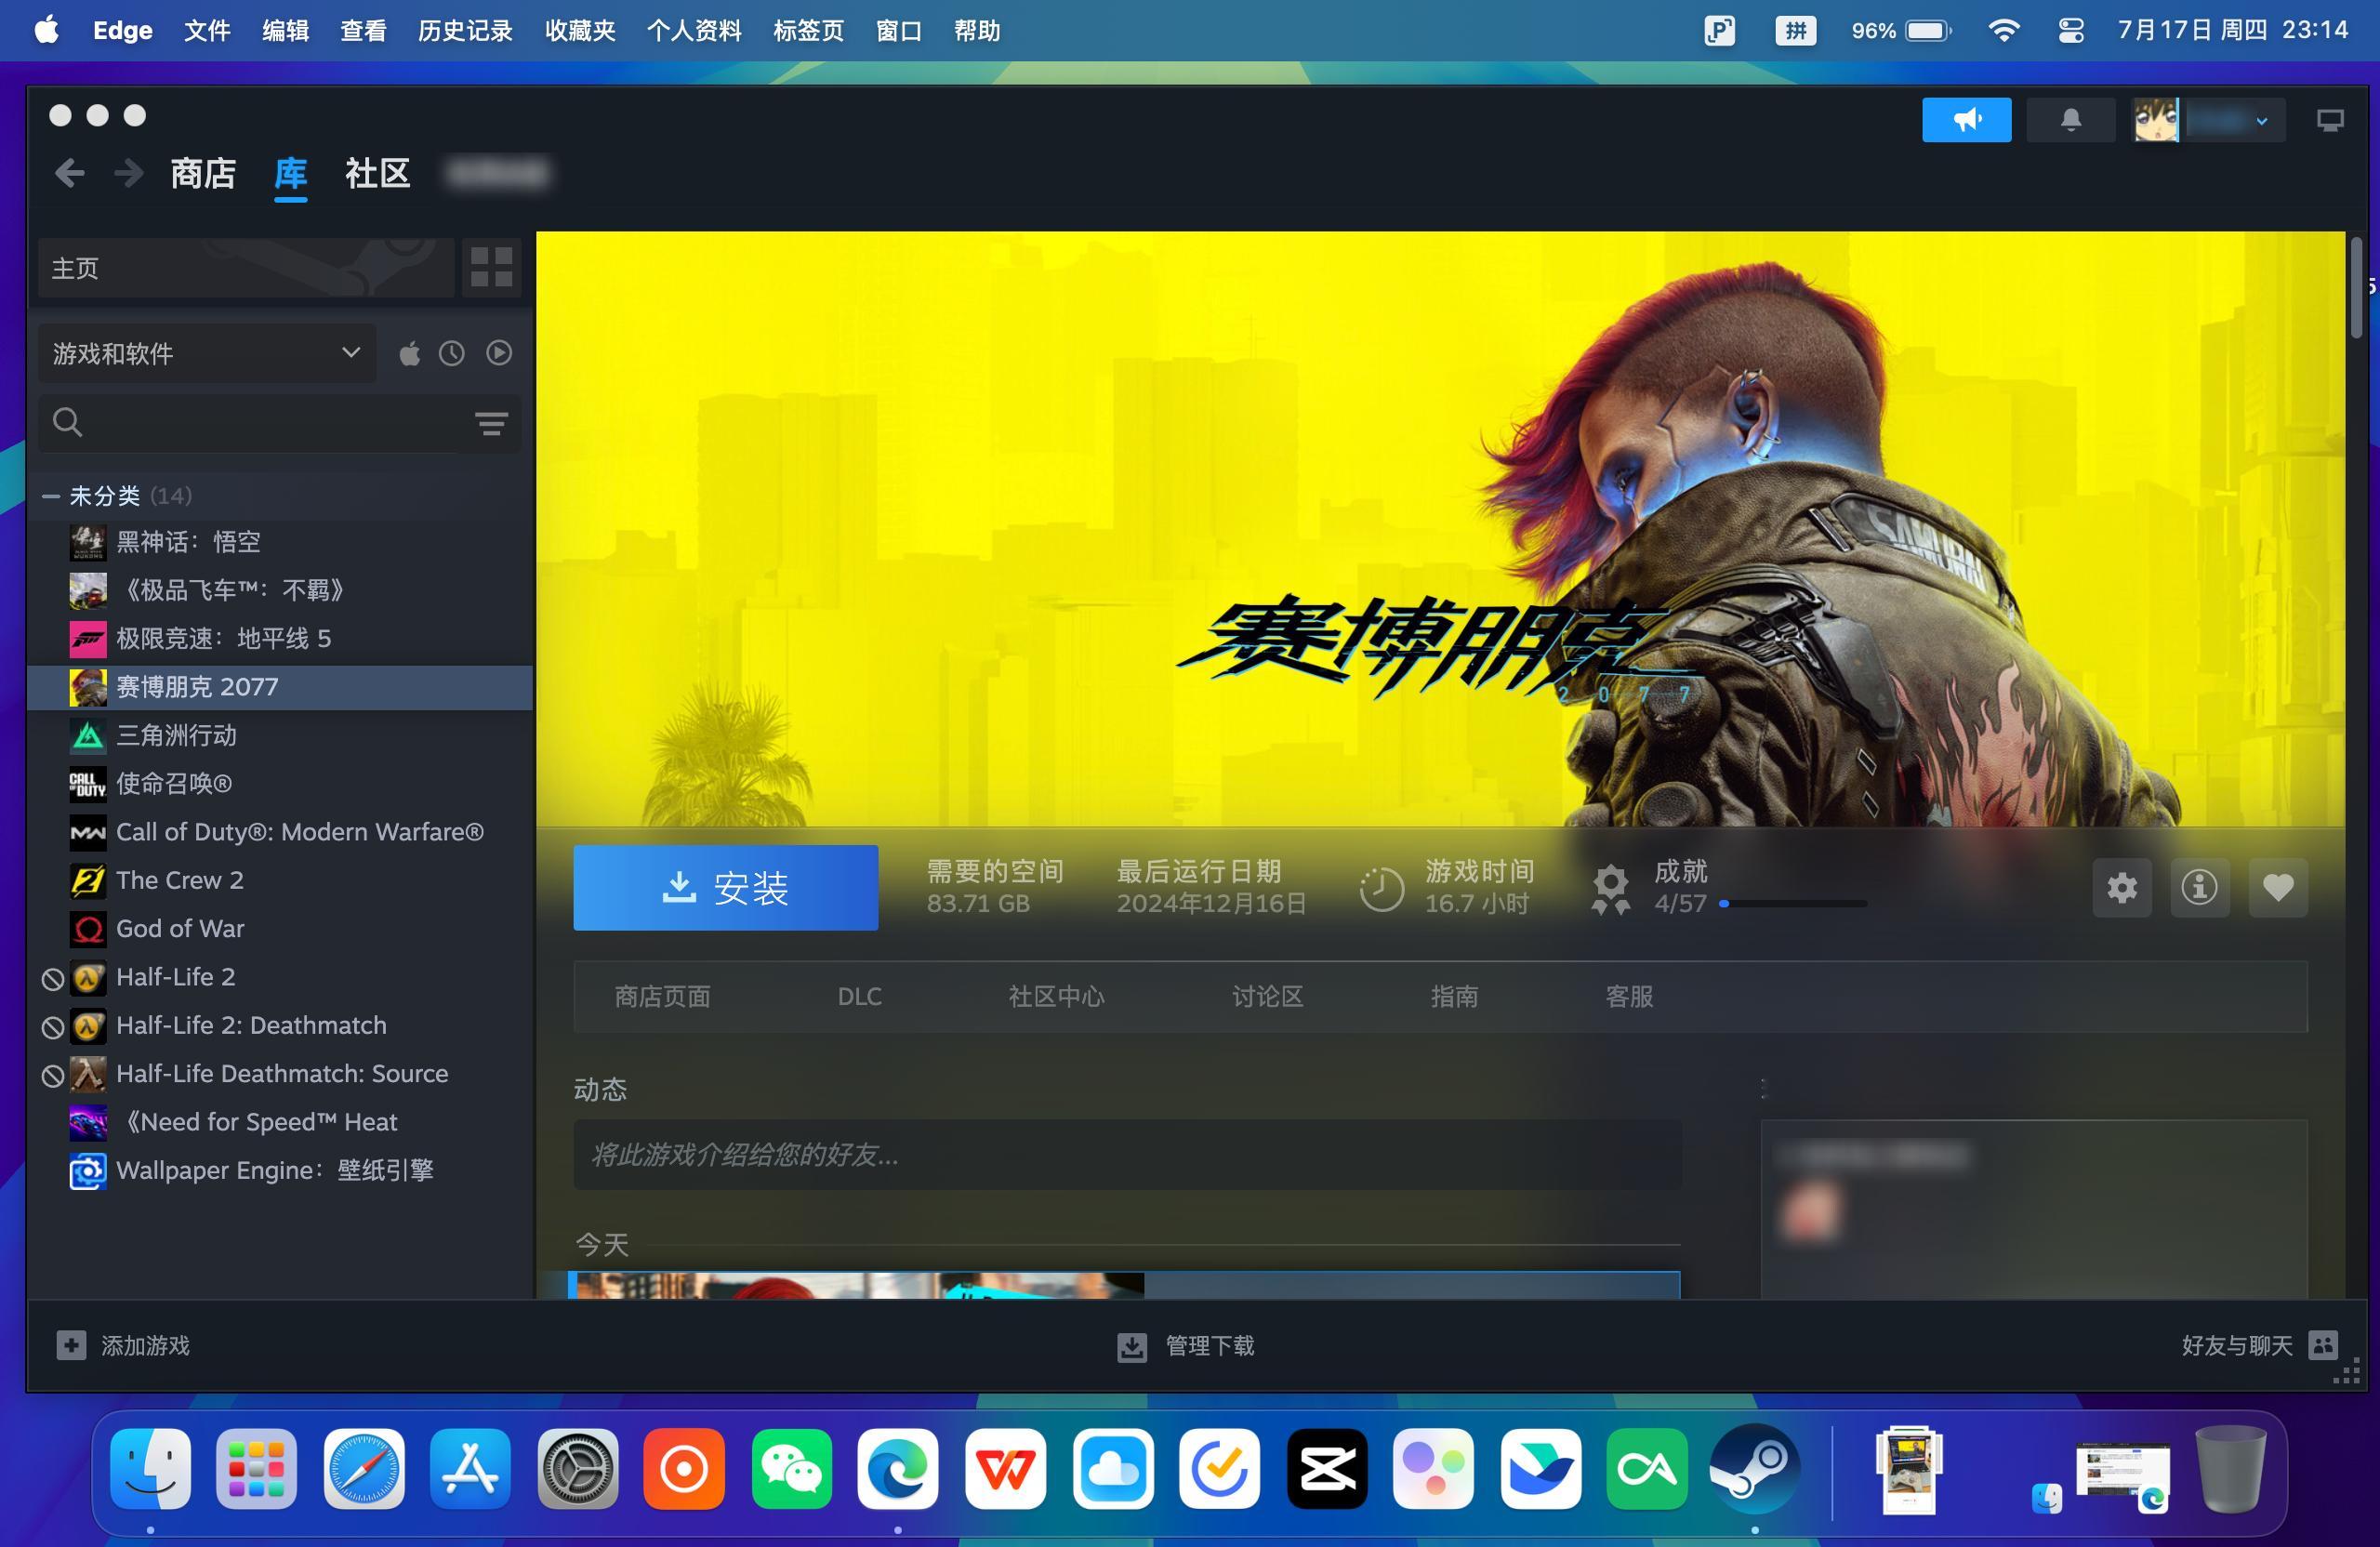The height and width of the screenshot is (1547, 2380).
Task: Select 赛博朋克 2077 in library list
Action: pos(281,687)
